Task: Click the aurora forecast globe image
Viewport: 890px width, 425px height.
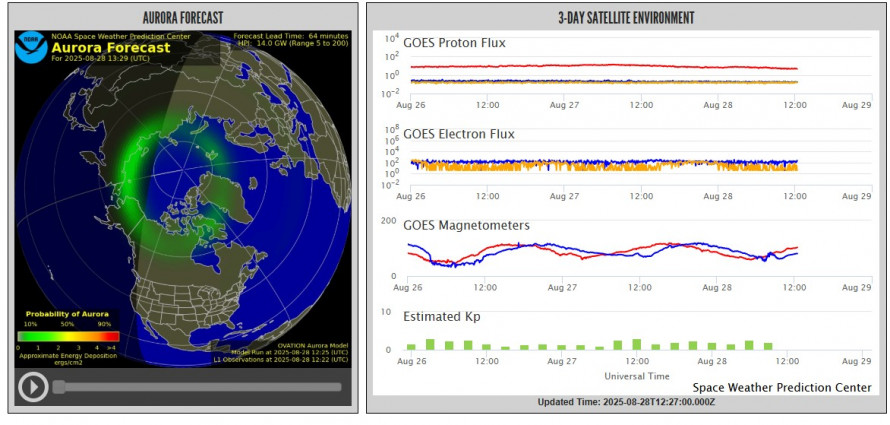Action: click(183, 199)
